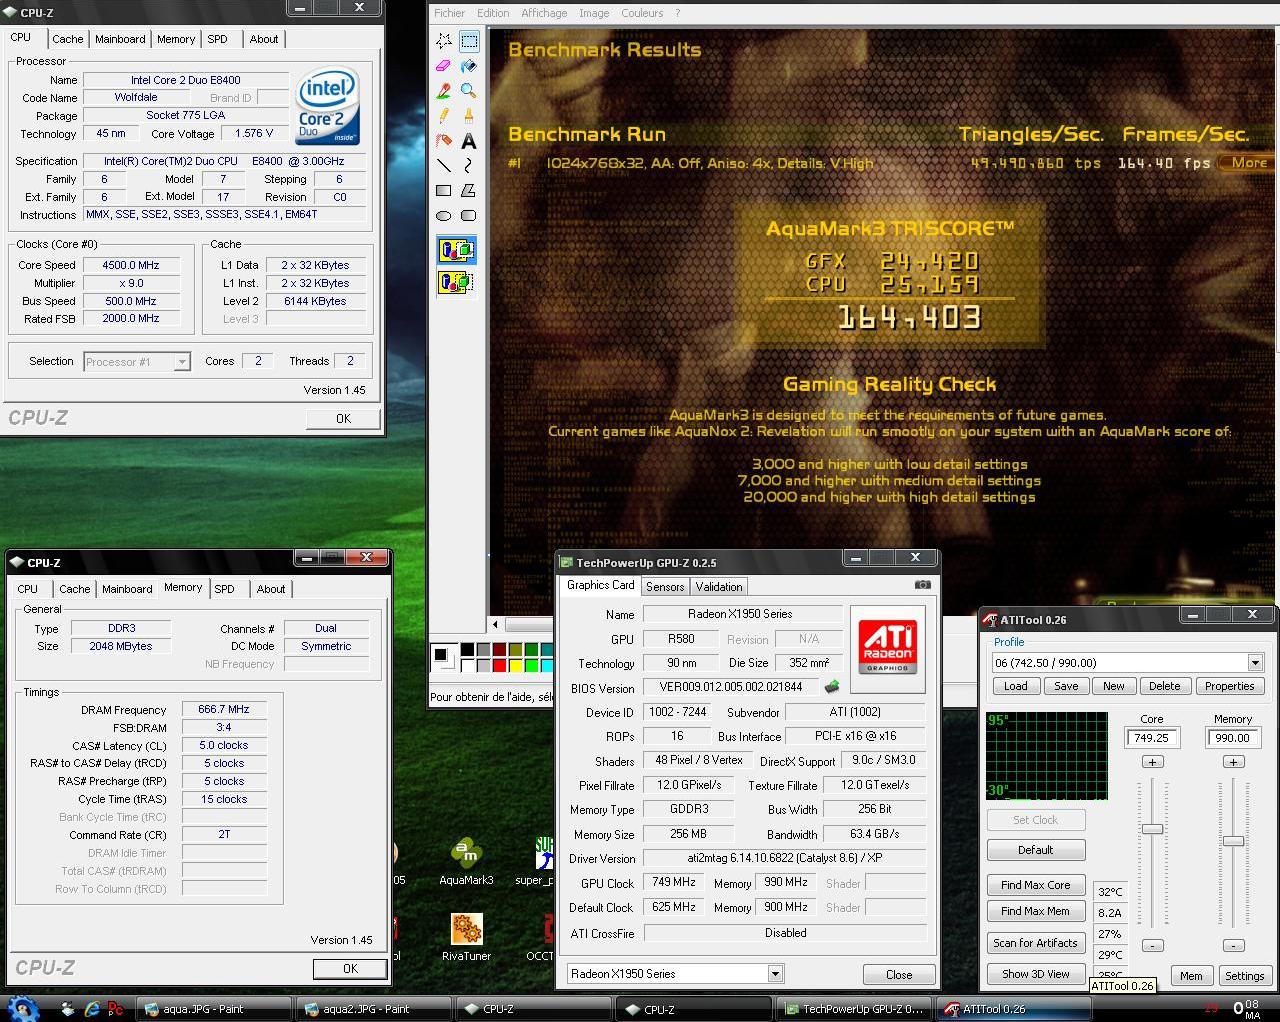Viewport: 1280px width, 1022px height.
Task: Choose the transparent selection option in Paint
Action: [x=456, y=283]
